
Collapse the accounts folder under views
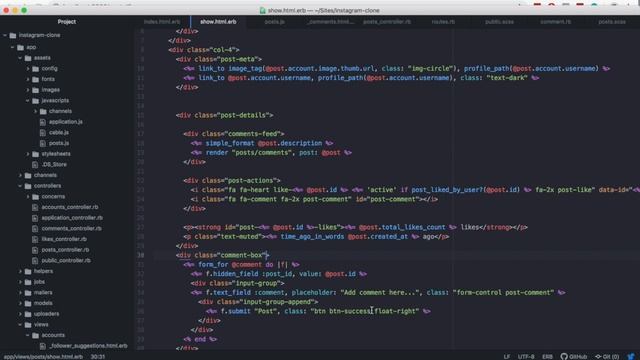click(28, 335)
